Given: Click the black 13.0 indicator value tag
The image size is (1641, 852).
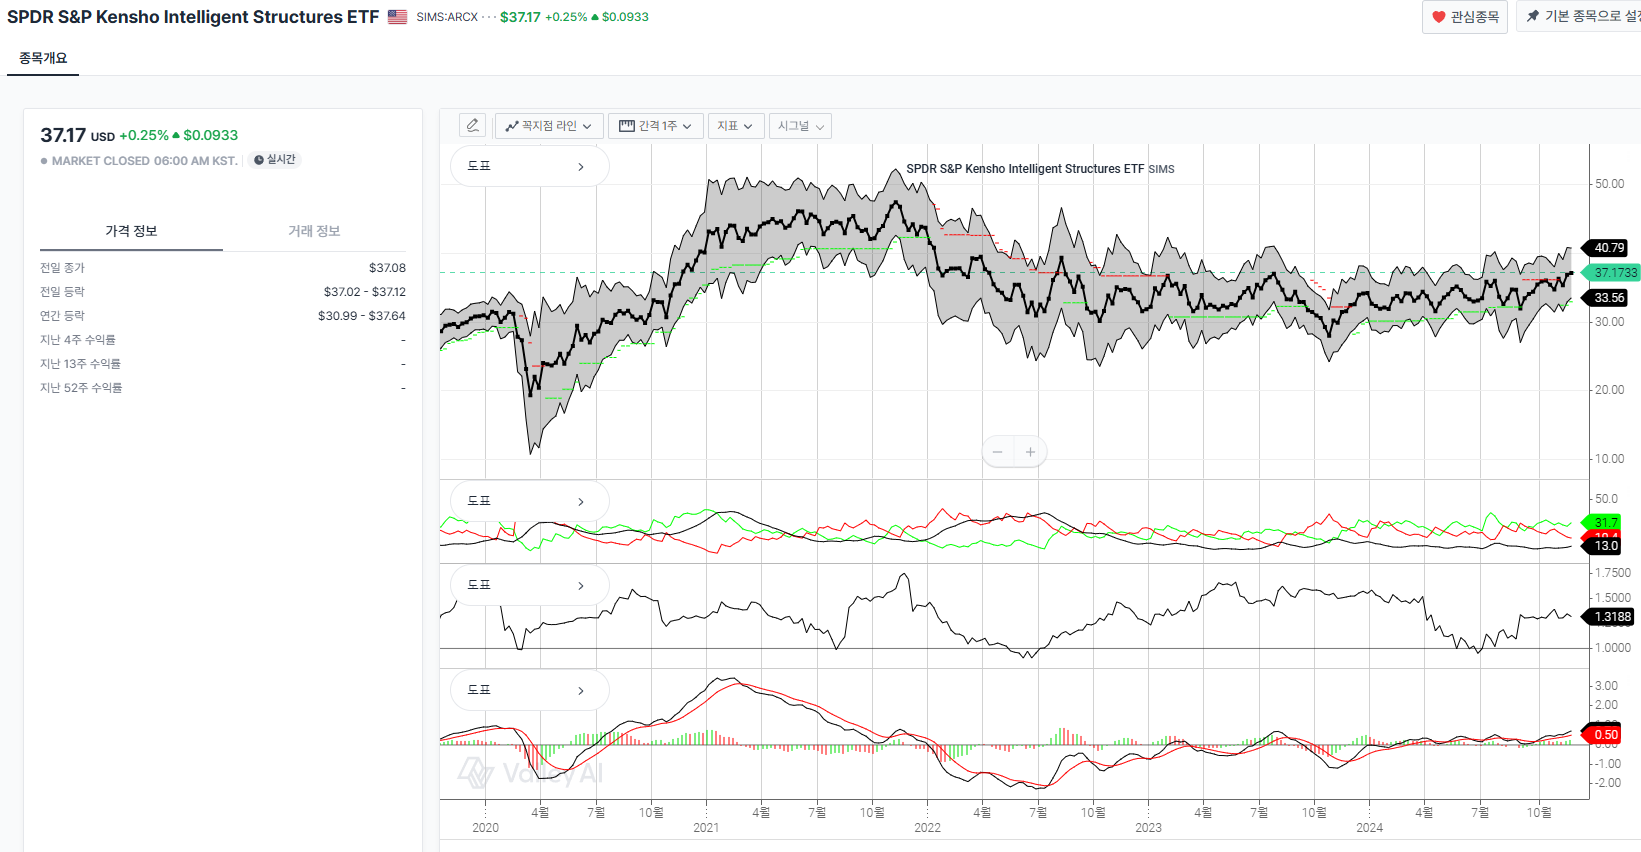Looking at the screenshot, I should 1604,546.
